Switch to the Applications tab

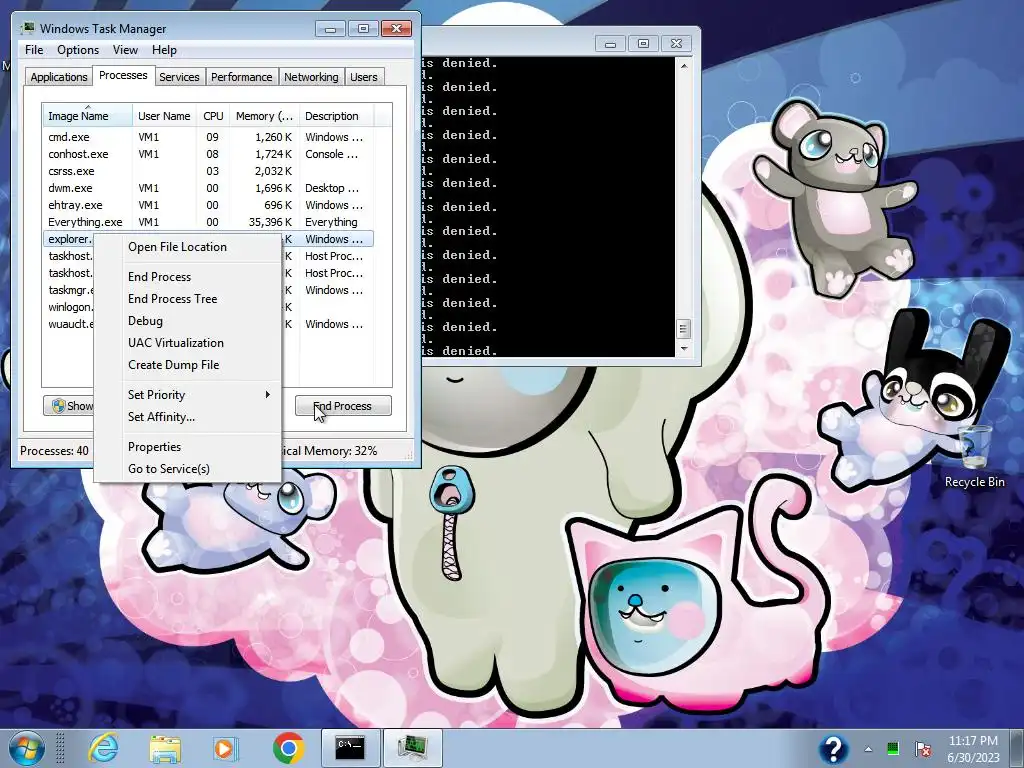[x=59, y=76]
